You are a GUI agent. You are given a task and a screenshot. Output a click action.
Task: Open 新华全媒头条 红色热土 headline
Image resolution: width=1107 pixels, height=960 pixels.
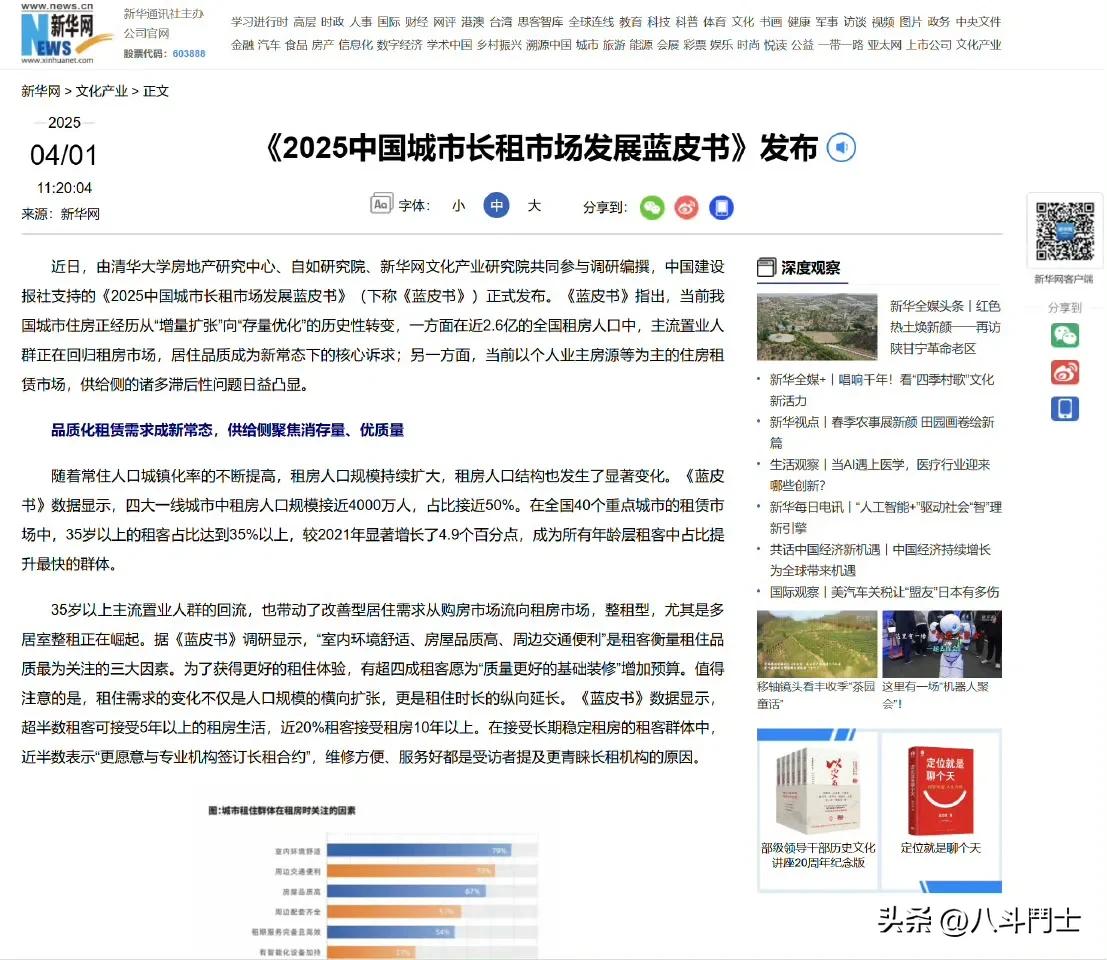945,327
